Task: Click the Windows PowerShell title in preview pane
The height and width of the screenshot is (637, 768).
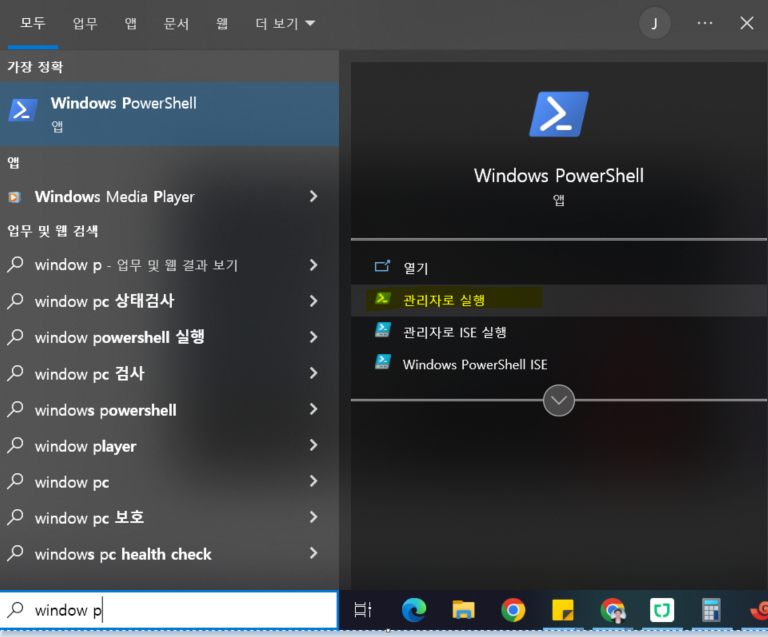Action: [x=559, y=175]
